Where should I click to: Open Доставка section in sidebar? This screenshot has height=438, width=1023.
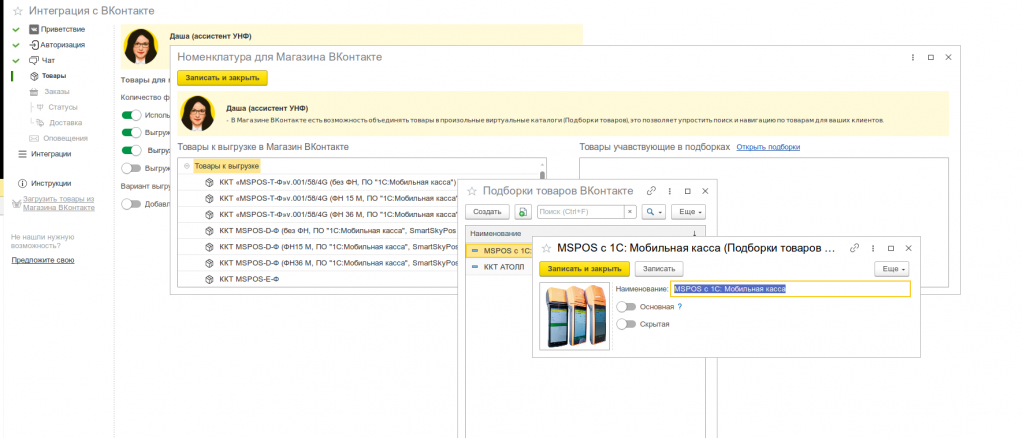tap(65, 123)
